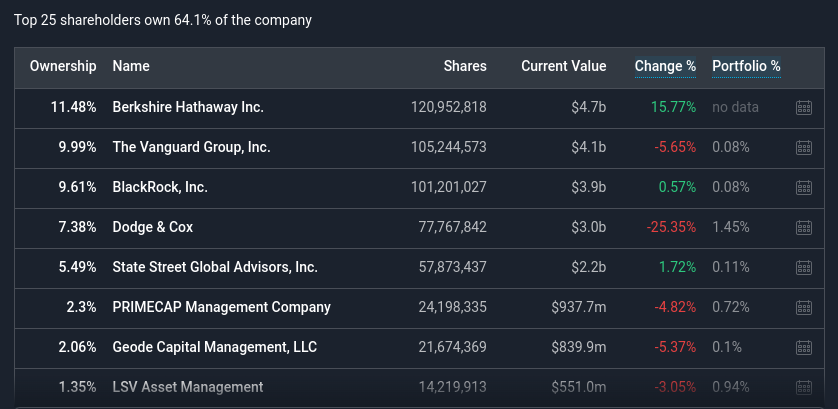Click the Current Value column header
838x409 pixels.
pos(564,66)
